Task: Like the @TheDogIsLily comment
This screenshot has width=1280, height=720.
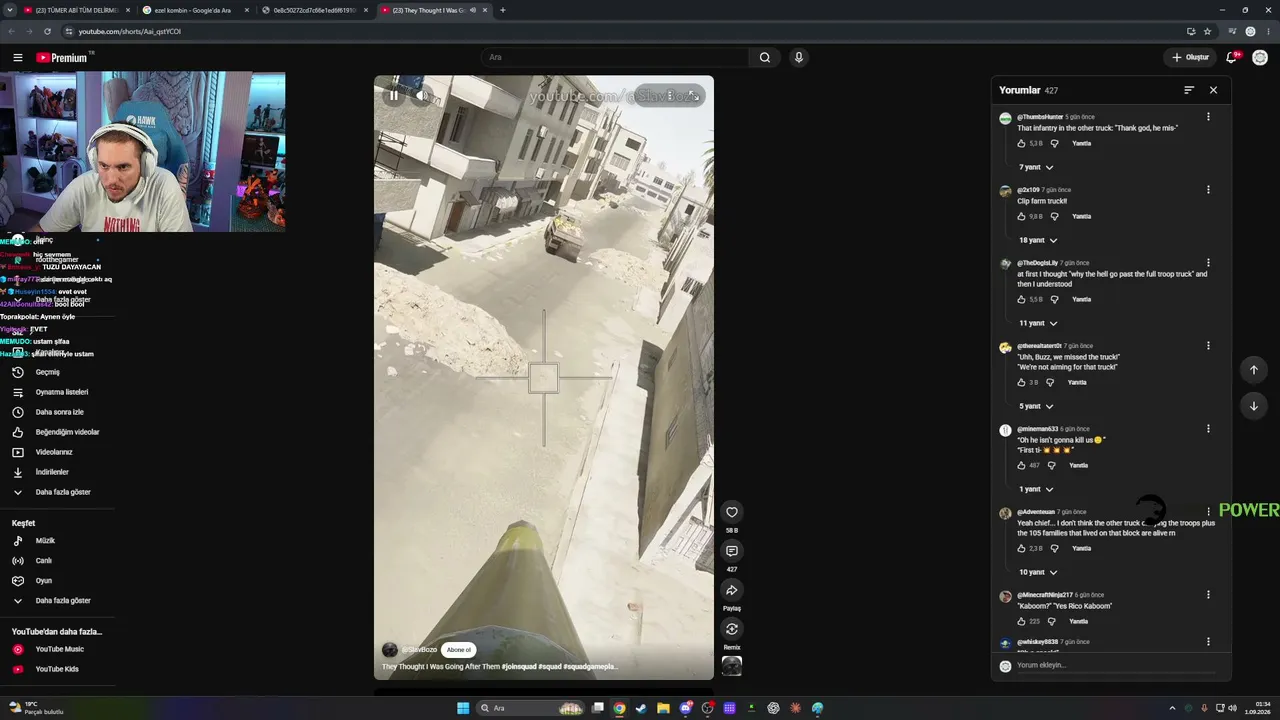Action: pos(1022,300)
